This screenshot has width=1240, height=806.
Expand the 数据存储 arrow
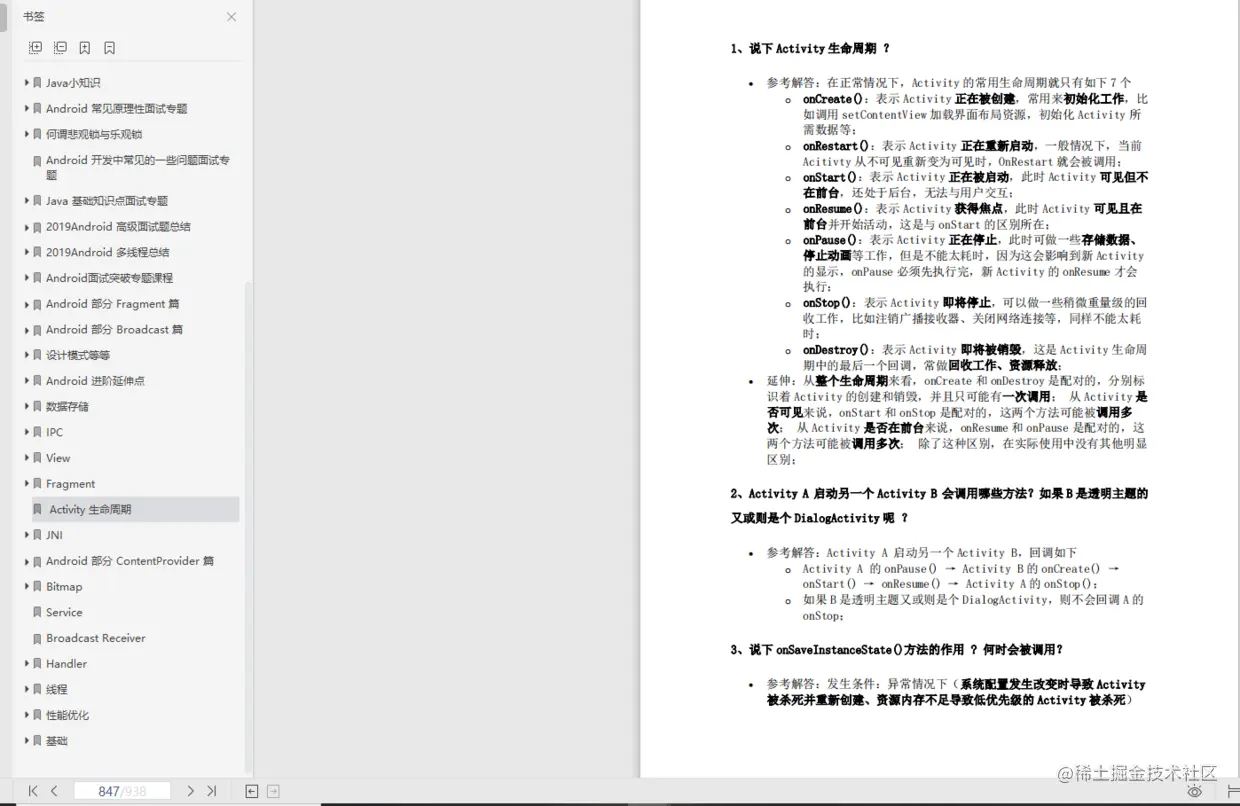[x=27, y=407]
